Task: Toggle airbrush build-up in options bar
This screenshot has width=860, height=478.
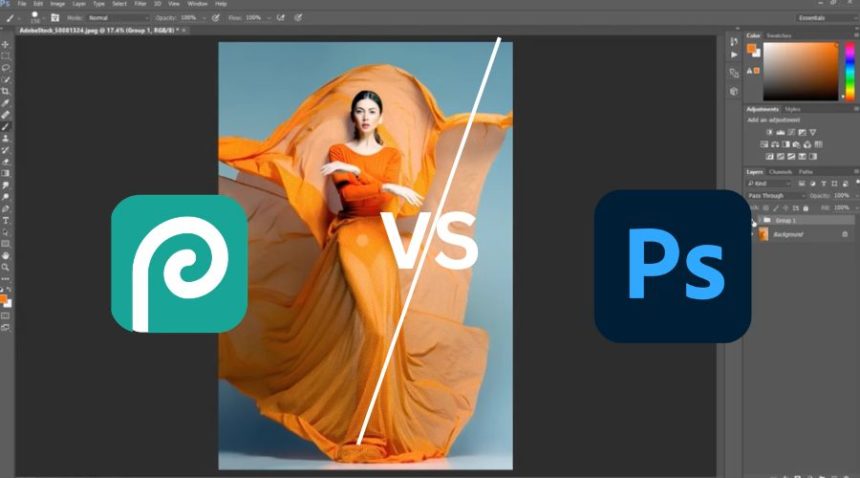Action: tap(281, 18)
